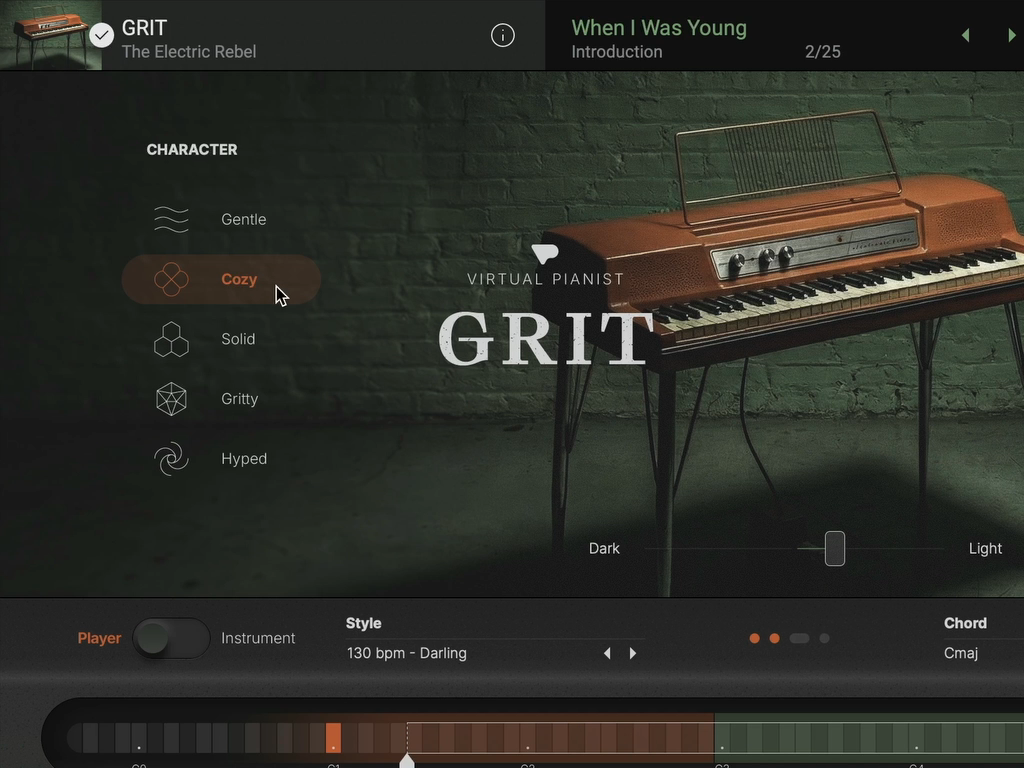Click the Cozy clover icon
Screen dimensions: 1024x768
pos(171,280)
